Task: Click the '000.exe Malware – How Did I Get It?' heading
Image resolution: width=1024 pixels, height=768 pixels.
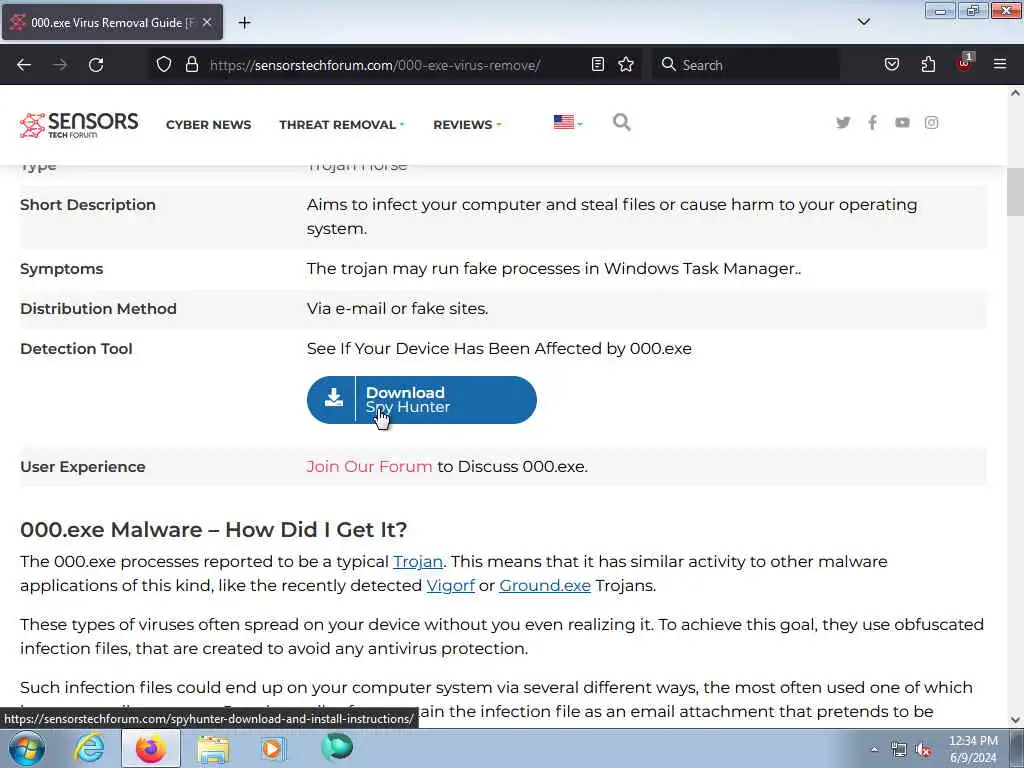Action: pyautogui.click(x=214, y=529)
